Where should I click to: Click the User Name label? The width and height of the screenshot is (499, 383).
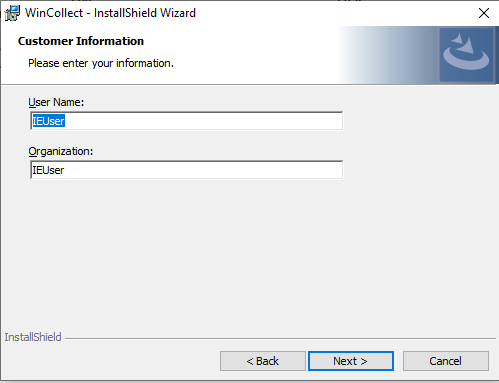[x=56, y=102]
